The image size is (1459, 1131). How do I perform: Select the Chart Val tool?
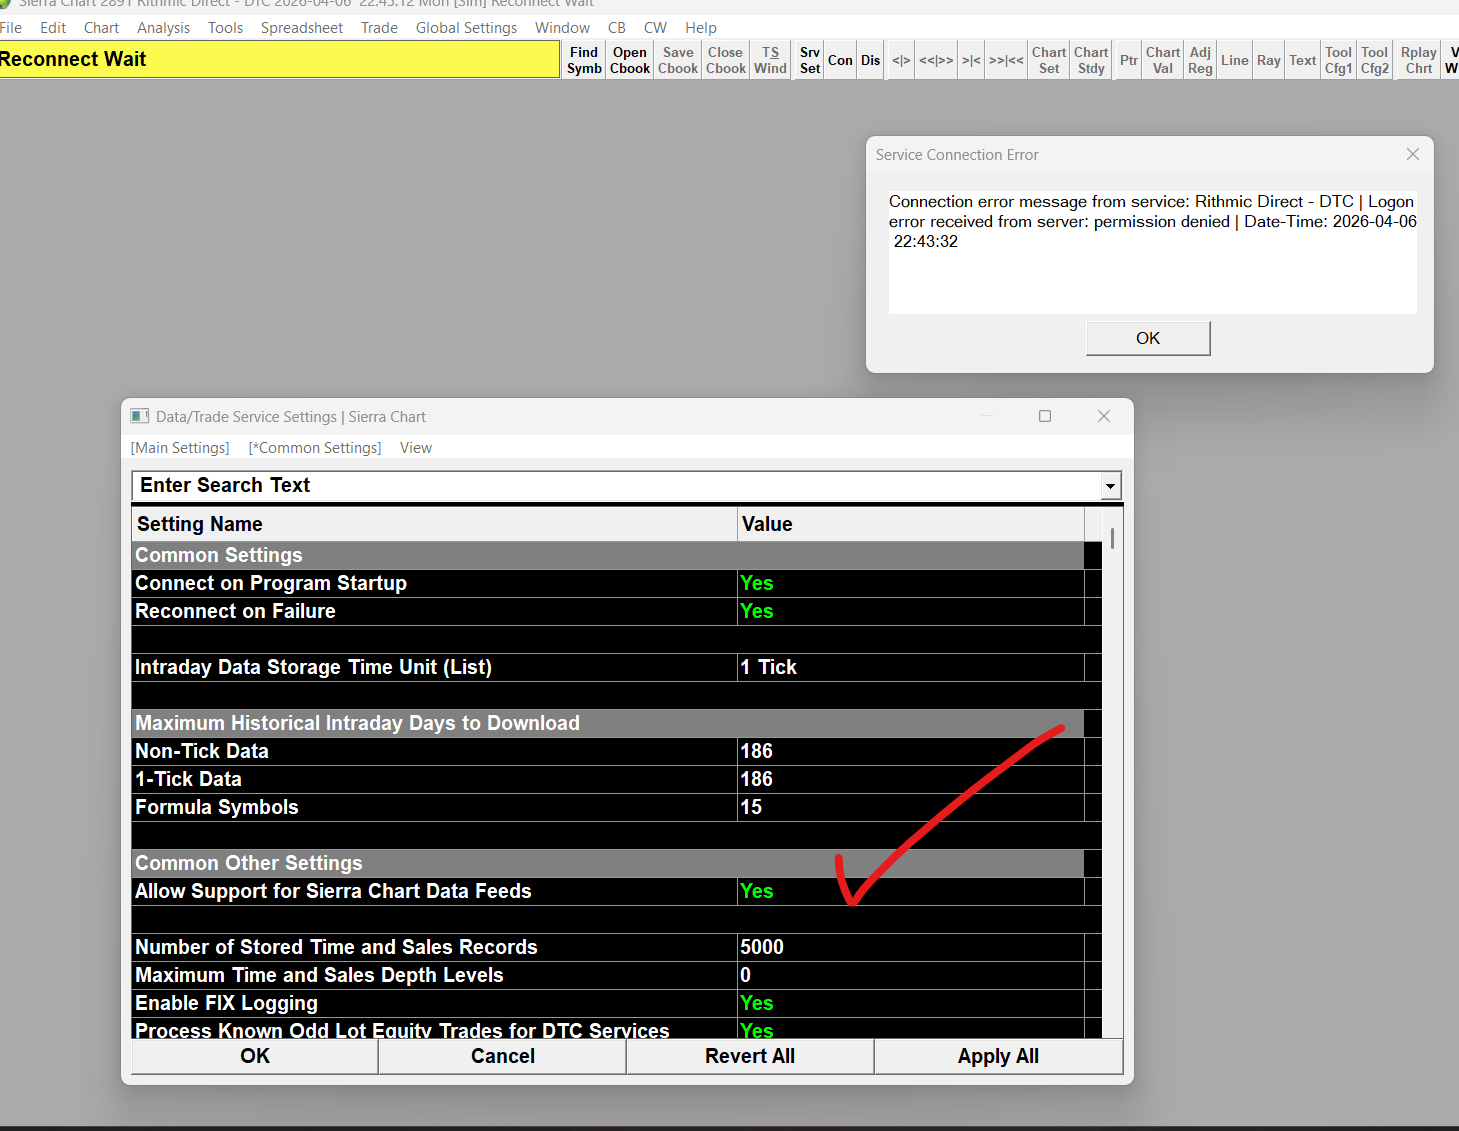click(x=1163, y=60)
